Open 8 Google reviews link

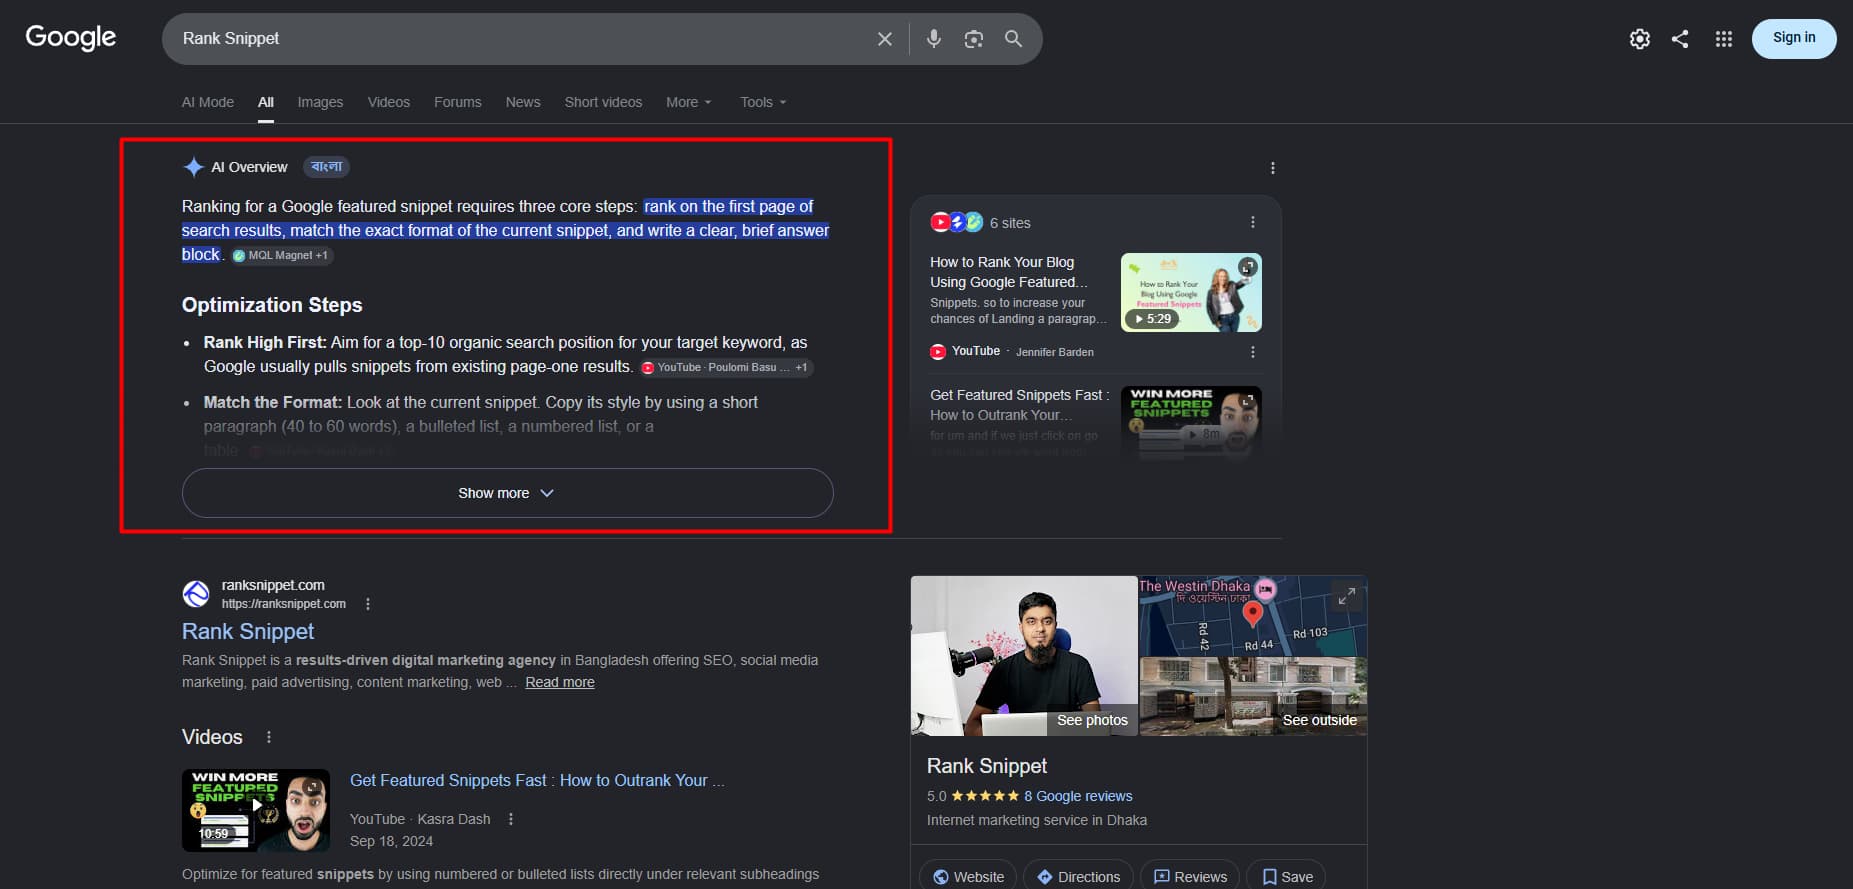point(1078,796)
